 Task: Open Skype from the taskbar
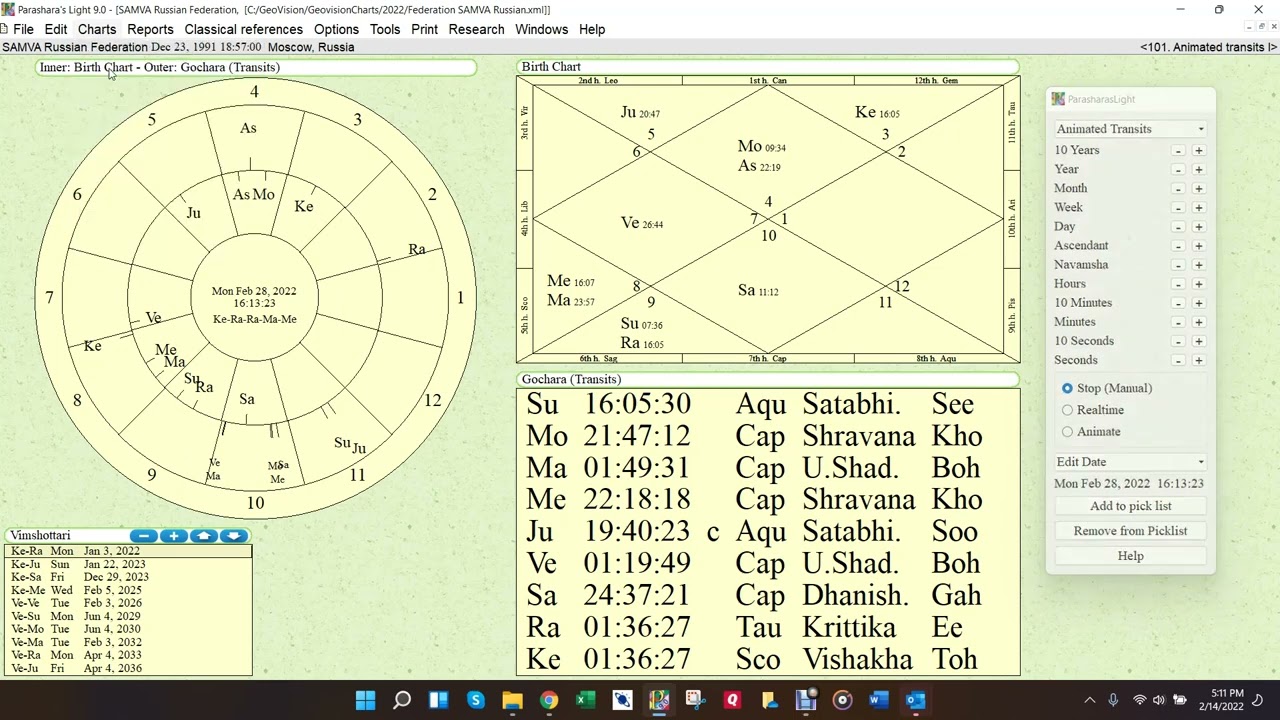click(x=476, y=700)
